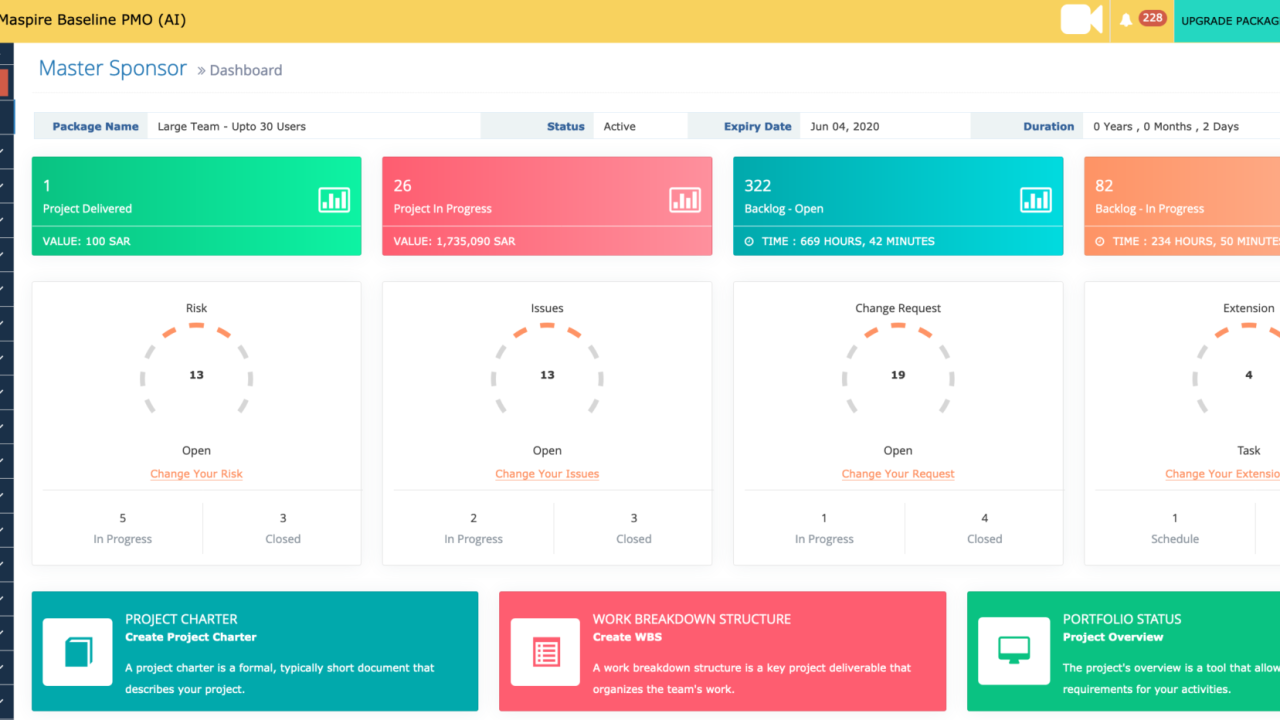1280x720 pixels.
Task: Click the 'Maspire Baseline PMO (AI)' title
Action: (93, 19)
